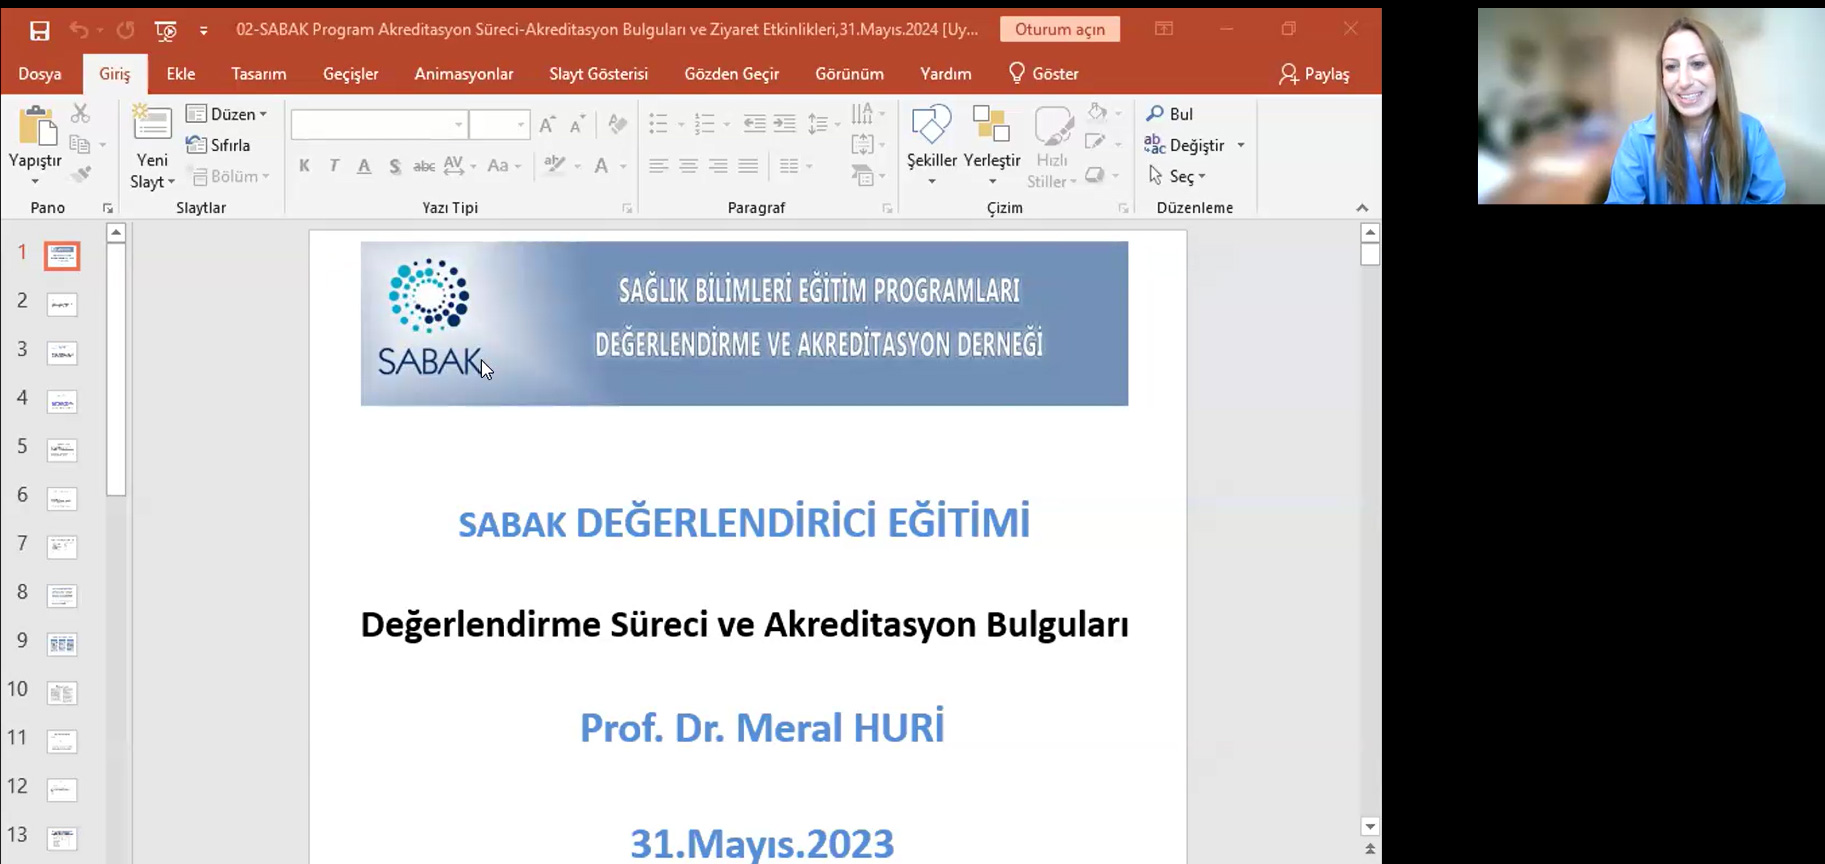Click the Format Painter brush icon
This screenshot has width=1825, height=864.
point(81,175)
